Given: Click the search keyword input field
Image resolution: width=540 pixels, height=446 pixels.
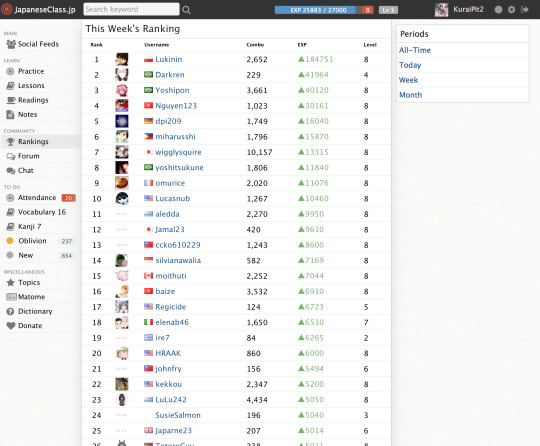Looking at the screenshot, I should (x=131, y=9).
